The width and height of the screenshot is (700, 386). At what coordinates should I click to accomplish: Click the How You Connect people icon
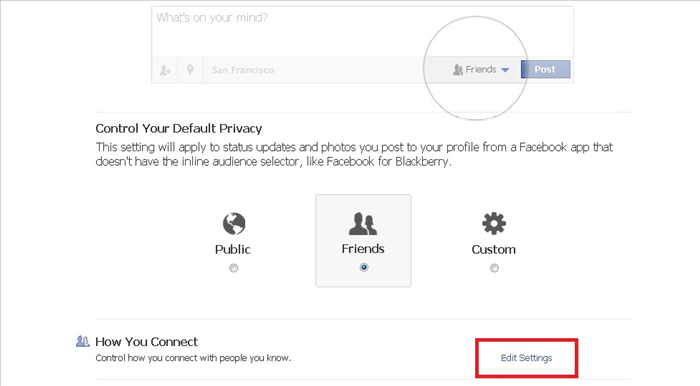coord(83,341)
